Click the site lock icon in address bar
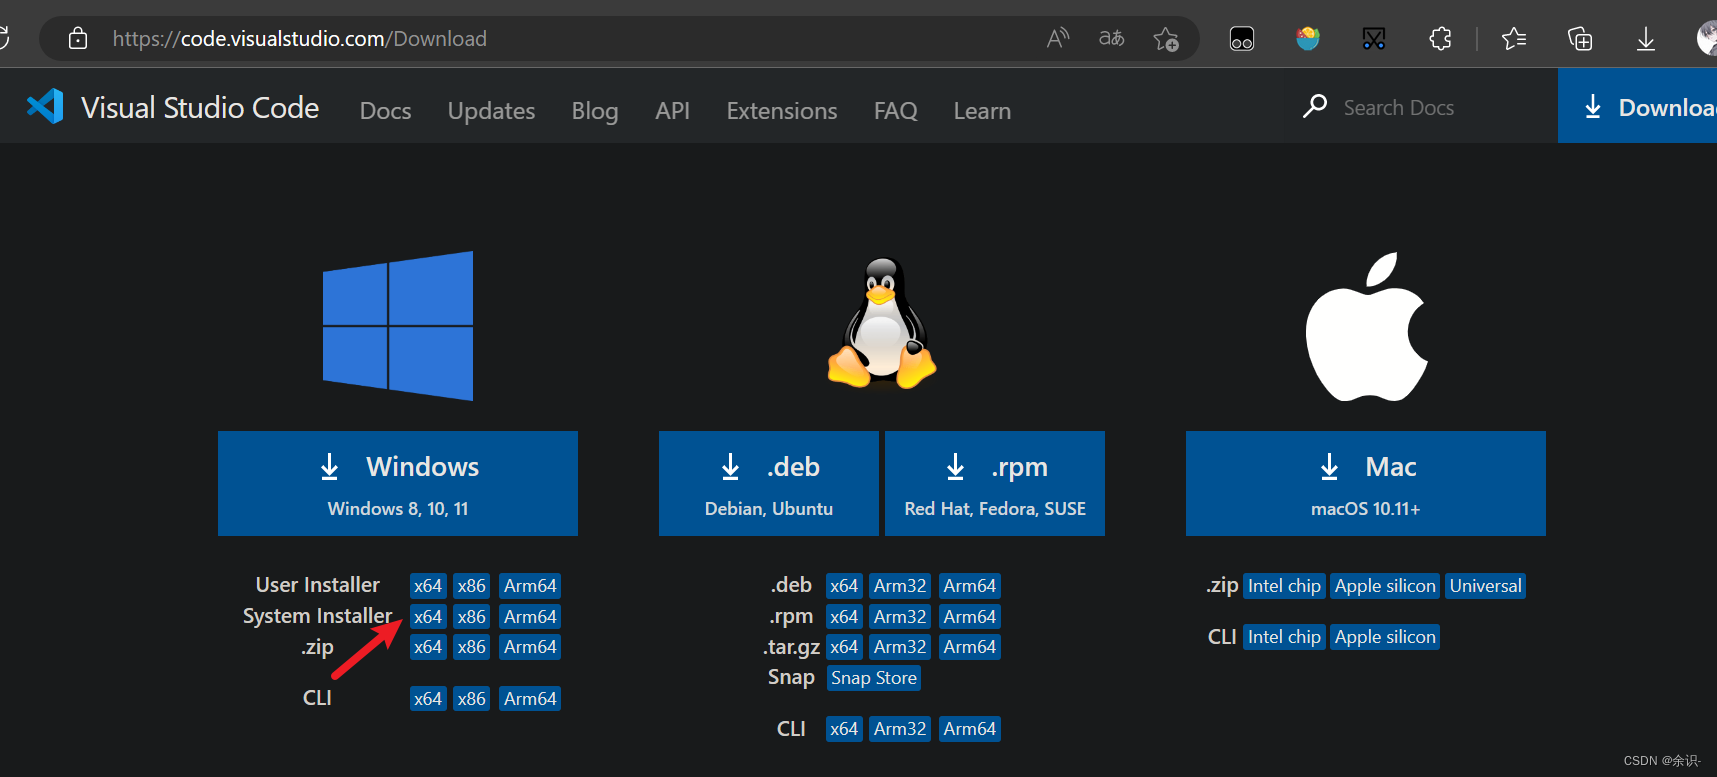 click(x=77, y=39)
